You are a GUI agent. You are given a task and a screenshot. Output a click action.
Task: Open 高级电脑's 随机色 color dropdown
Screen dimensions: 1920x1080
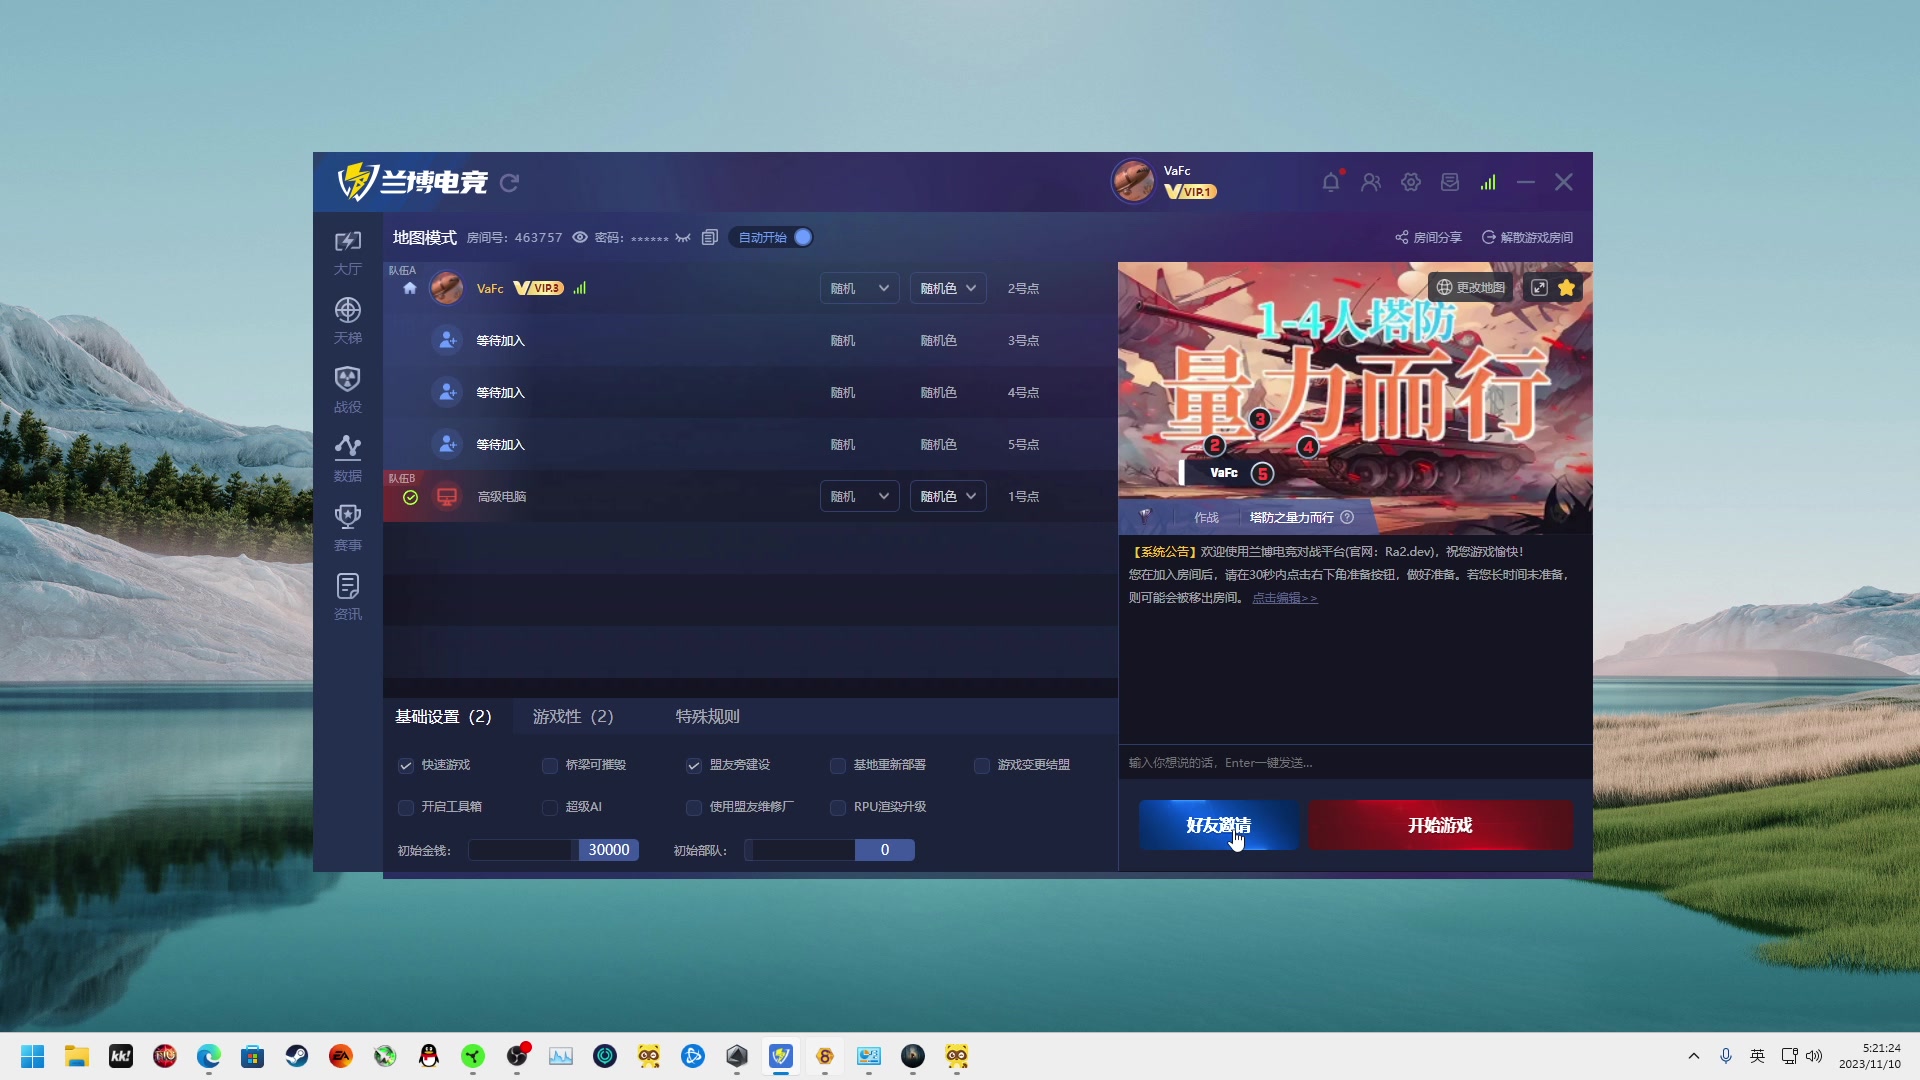point(948,496)
